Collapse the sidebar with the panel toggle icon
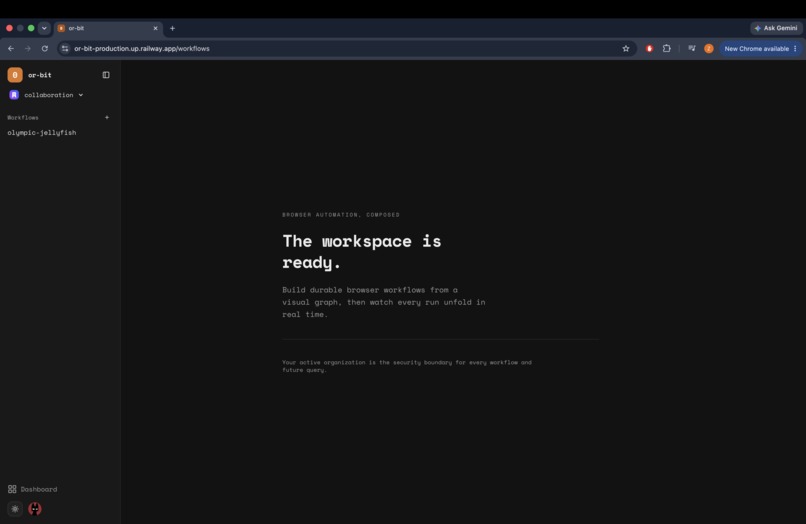The image size is (806, 524). (106, 75)
